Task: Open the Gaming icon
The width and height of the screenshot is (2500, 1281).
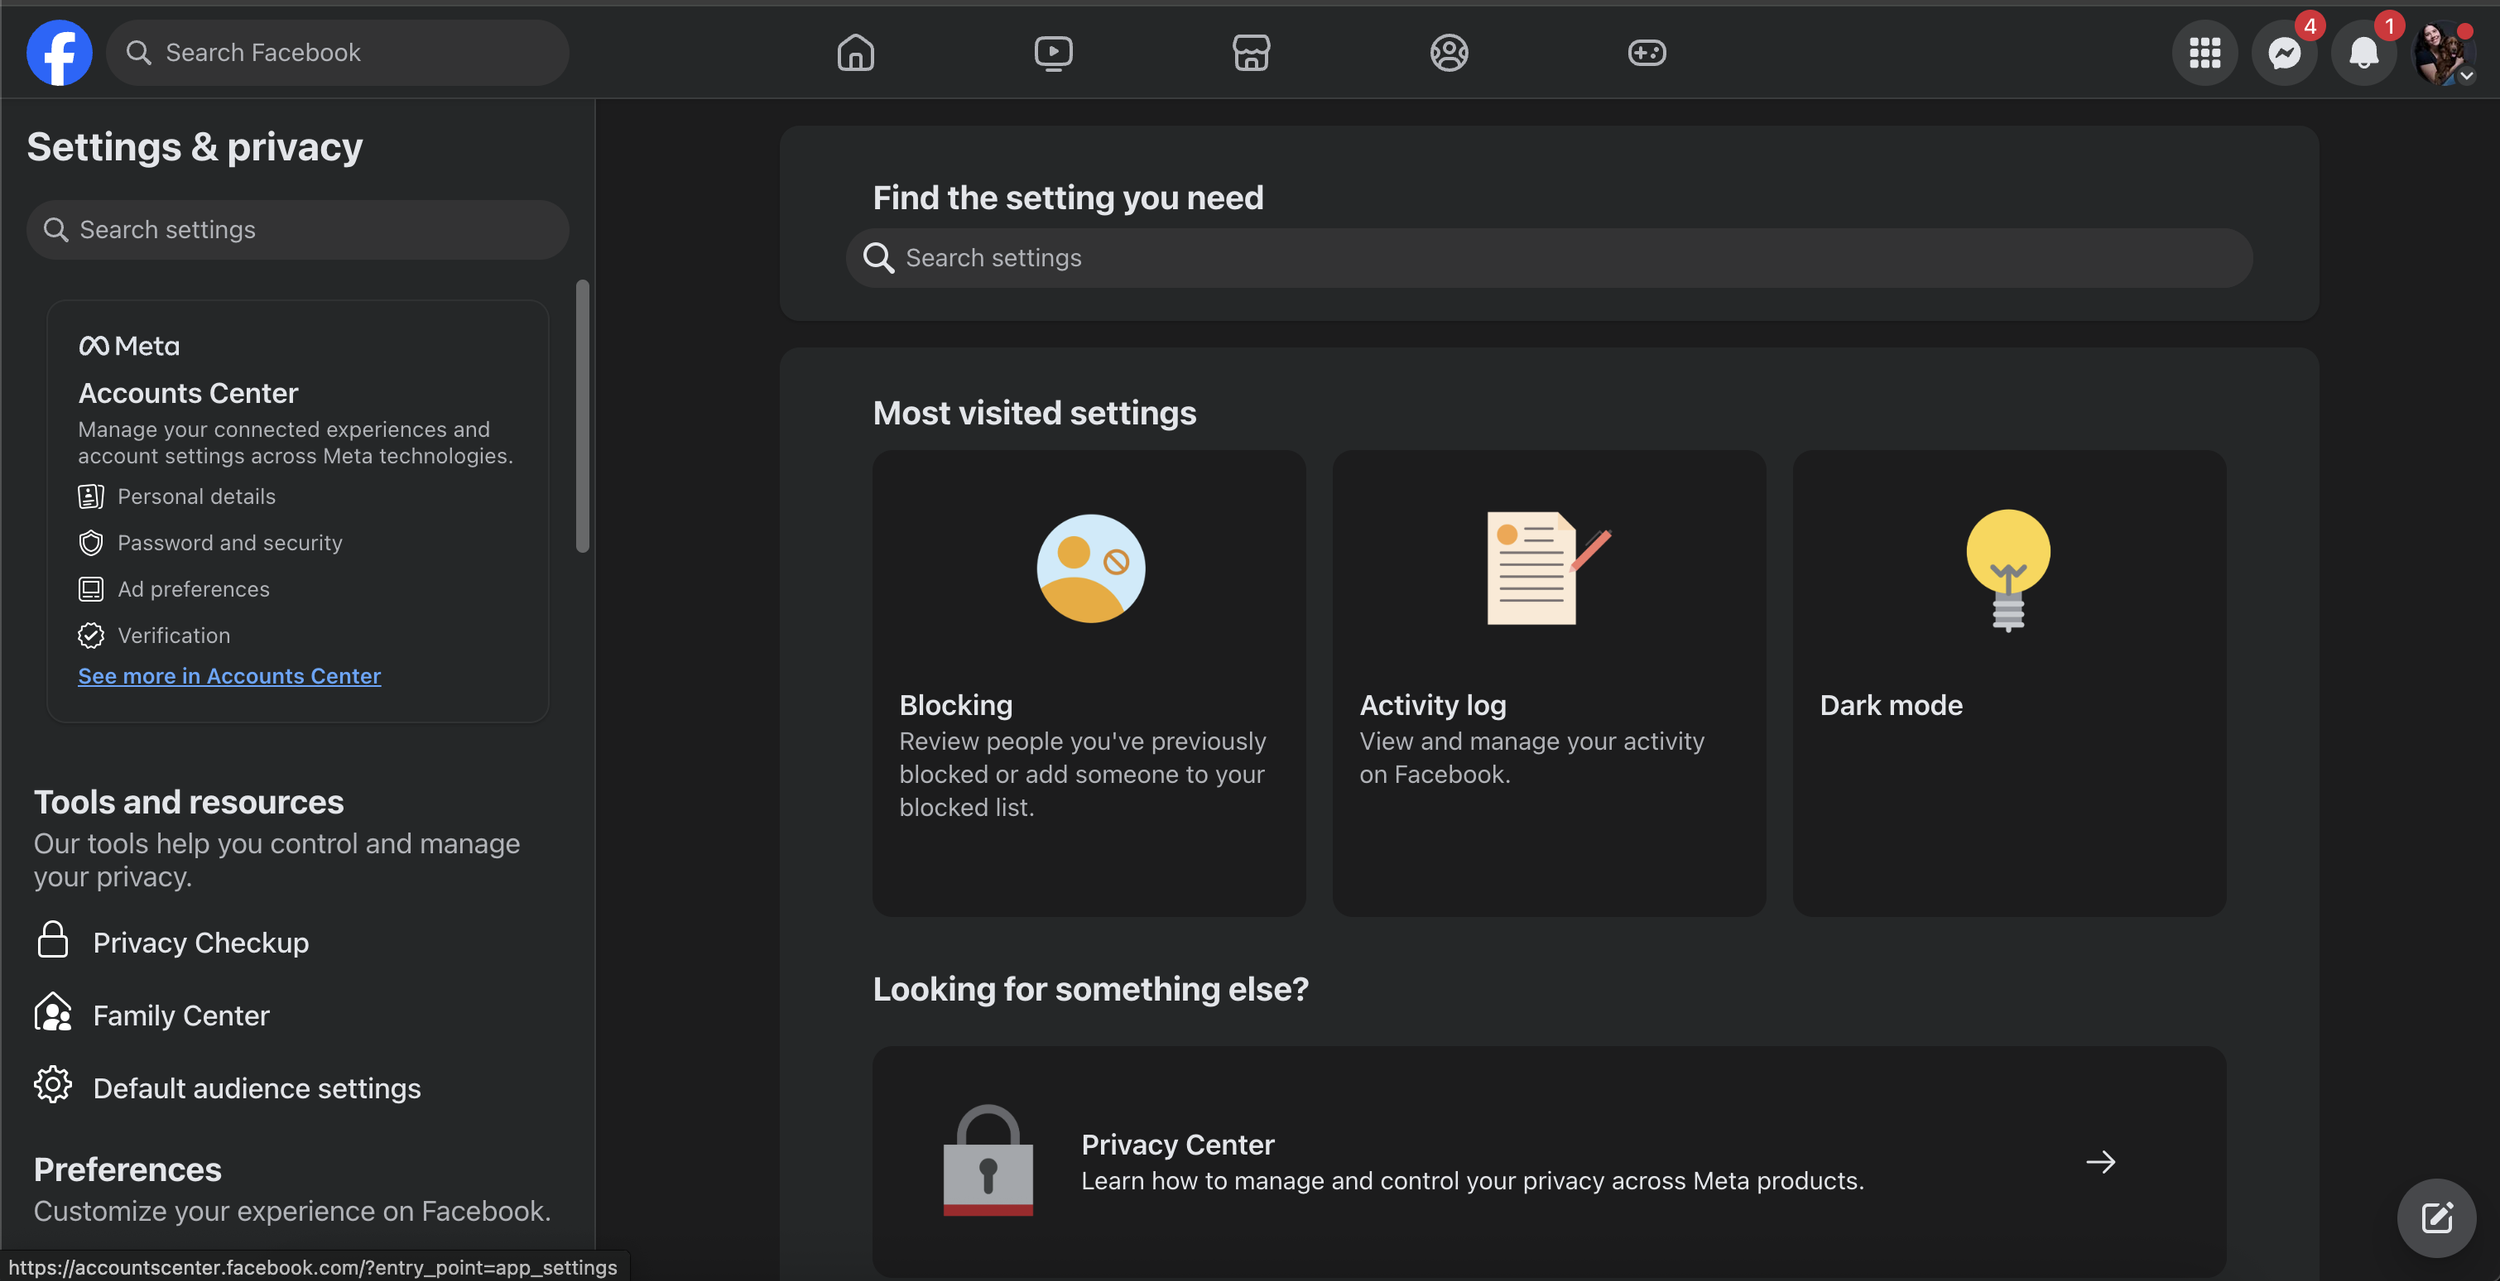Action: 1647,52
